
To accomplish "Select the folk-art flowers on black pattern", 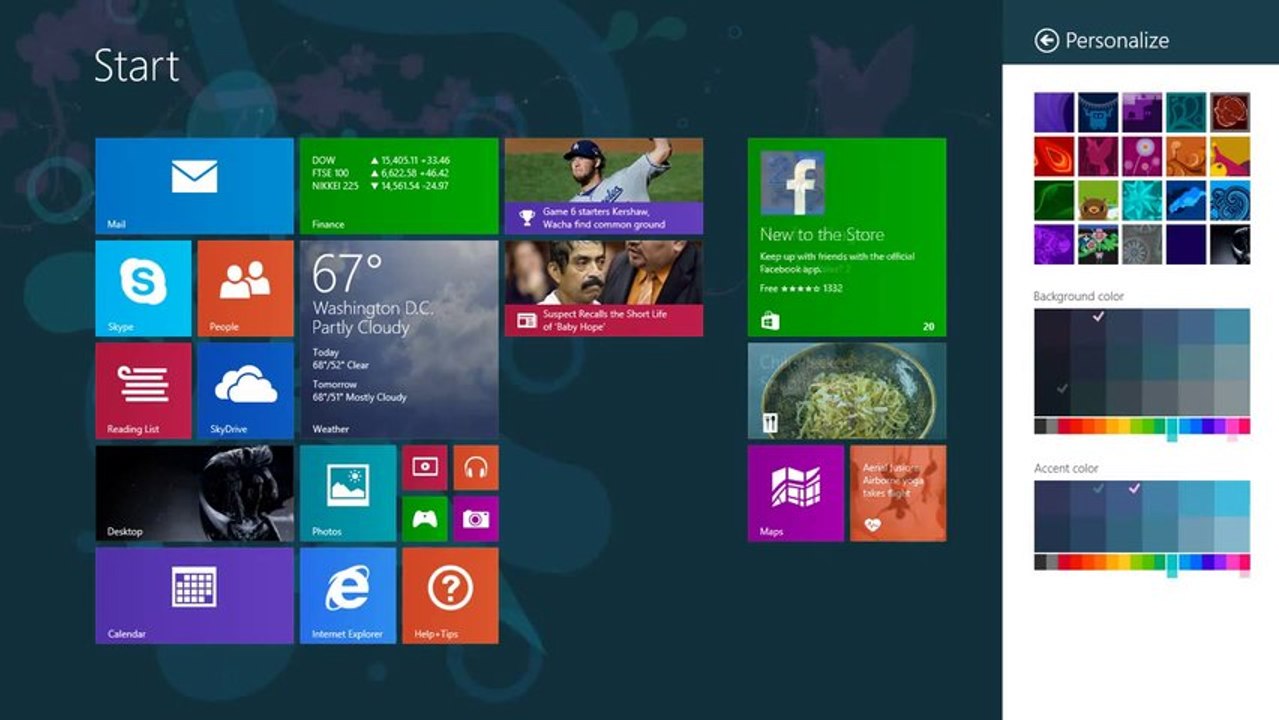I will click(1098, 244).
